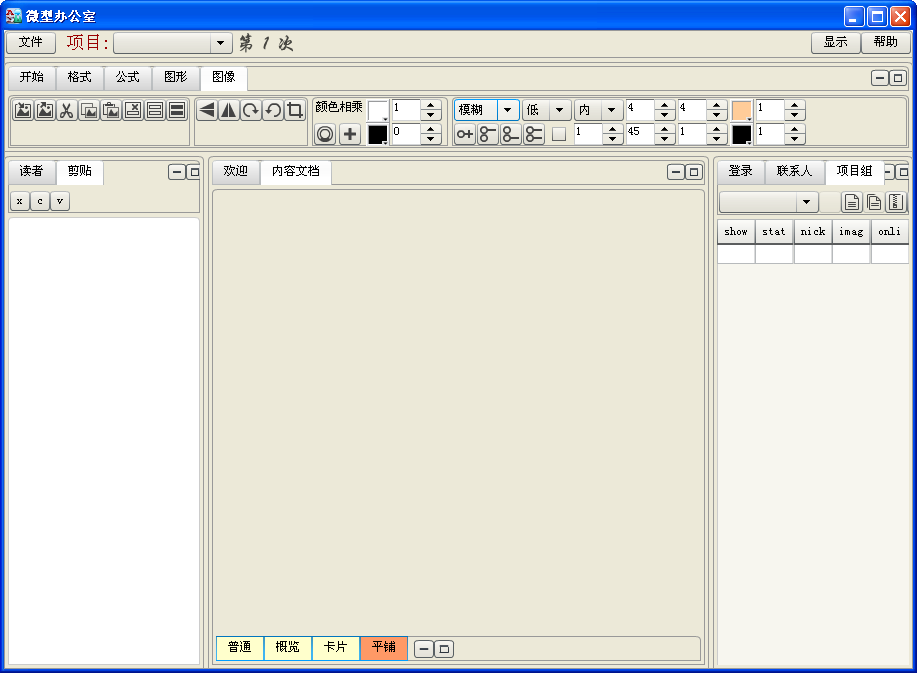Open the black swatch below 颜色相乘
Screen dimensions: 917x673
click(378, 134)
